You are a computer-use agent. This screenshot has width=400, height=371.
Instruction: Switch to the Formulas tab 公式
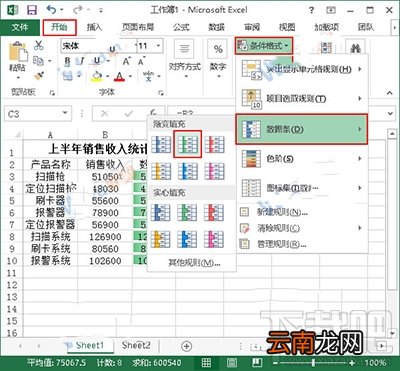tap(181, 27)
